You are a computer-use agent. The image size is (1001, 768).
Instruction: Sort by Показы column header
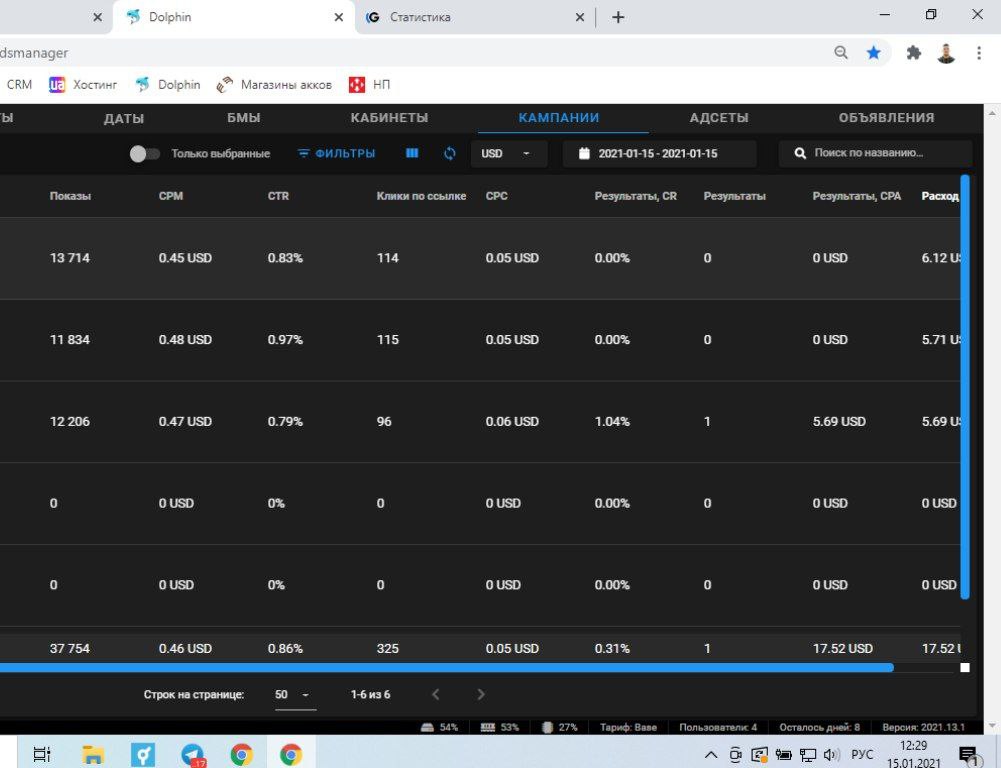click(70, 196)
